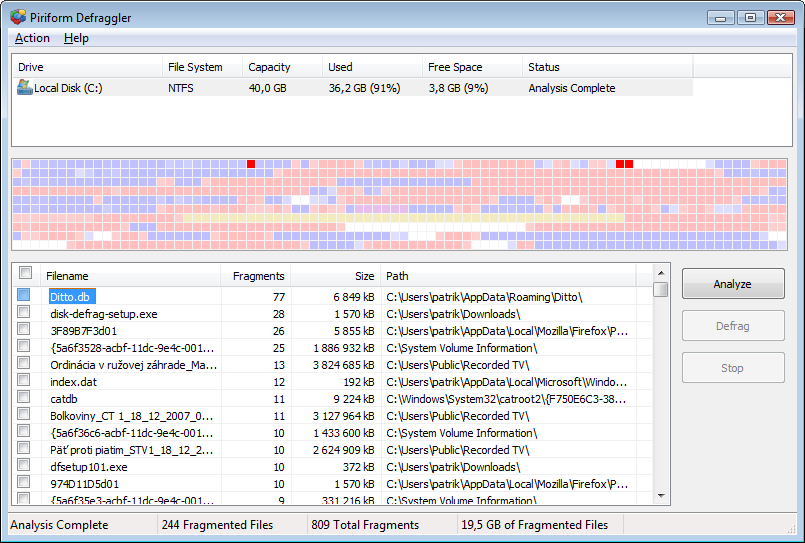
Task: Click the Path column header
Action: coord(508,276)
